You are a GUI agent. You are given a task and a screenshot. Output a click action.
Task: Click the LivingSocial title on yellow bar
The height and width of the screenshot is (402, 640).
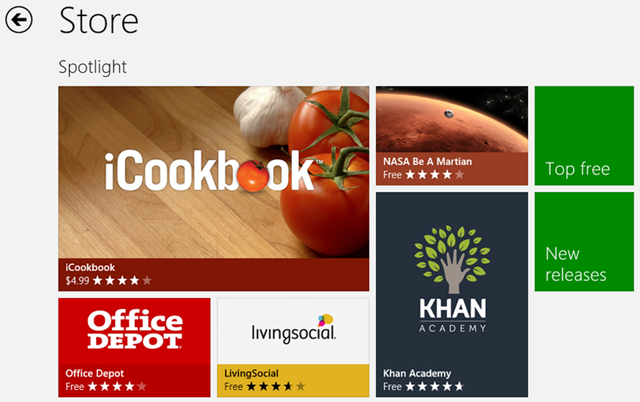tap(251, 373)
